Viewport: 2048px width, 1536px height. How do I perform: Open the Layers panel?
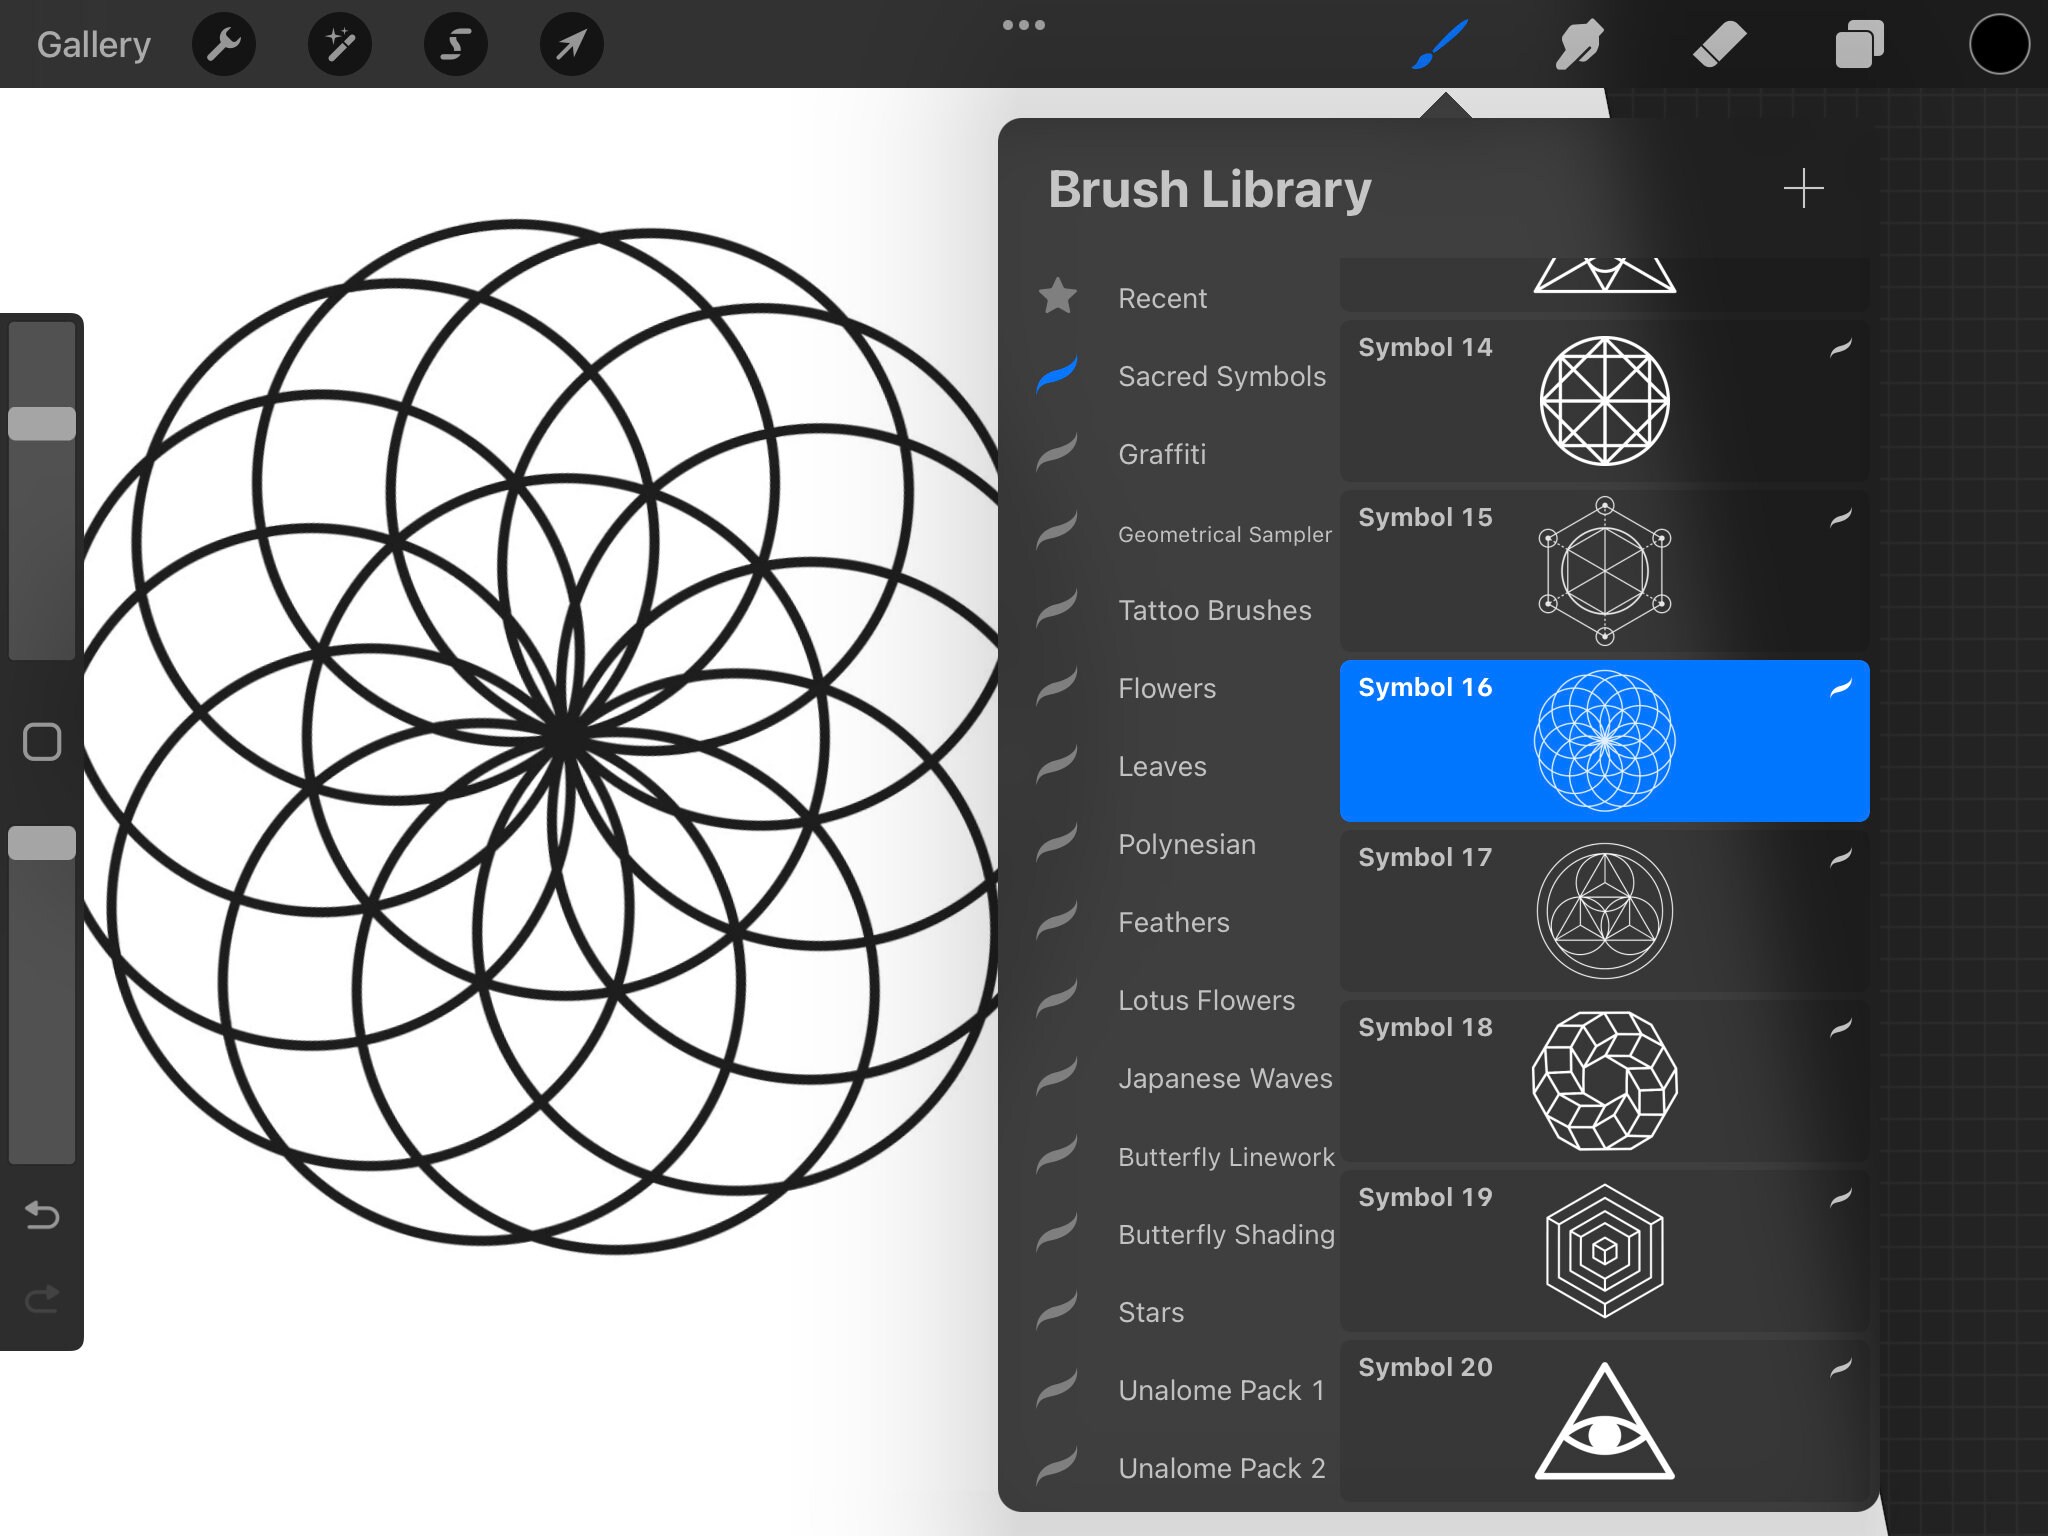1860,44
